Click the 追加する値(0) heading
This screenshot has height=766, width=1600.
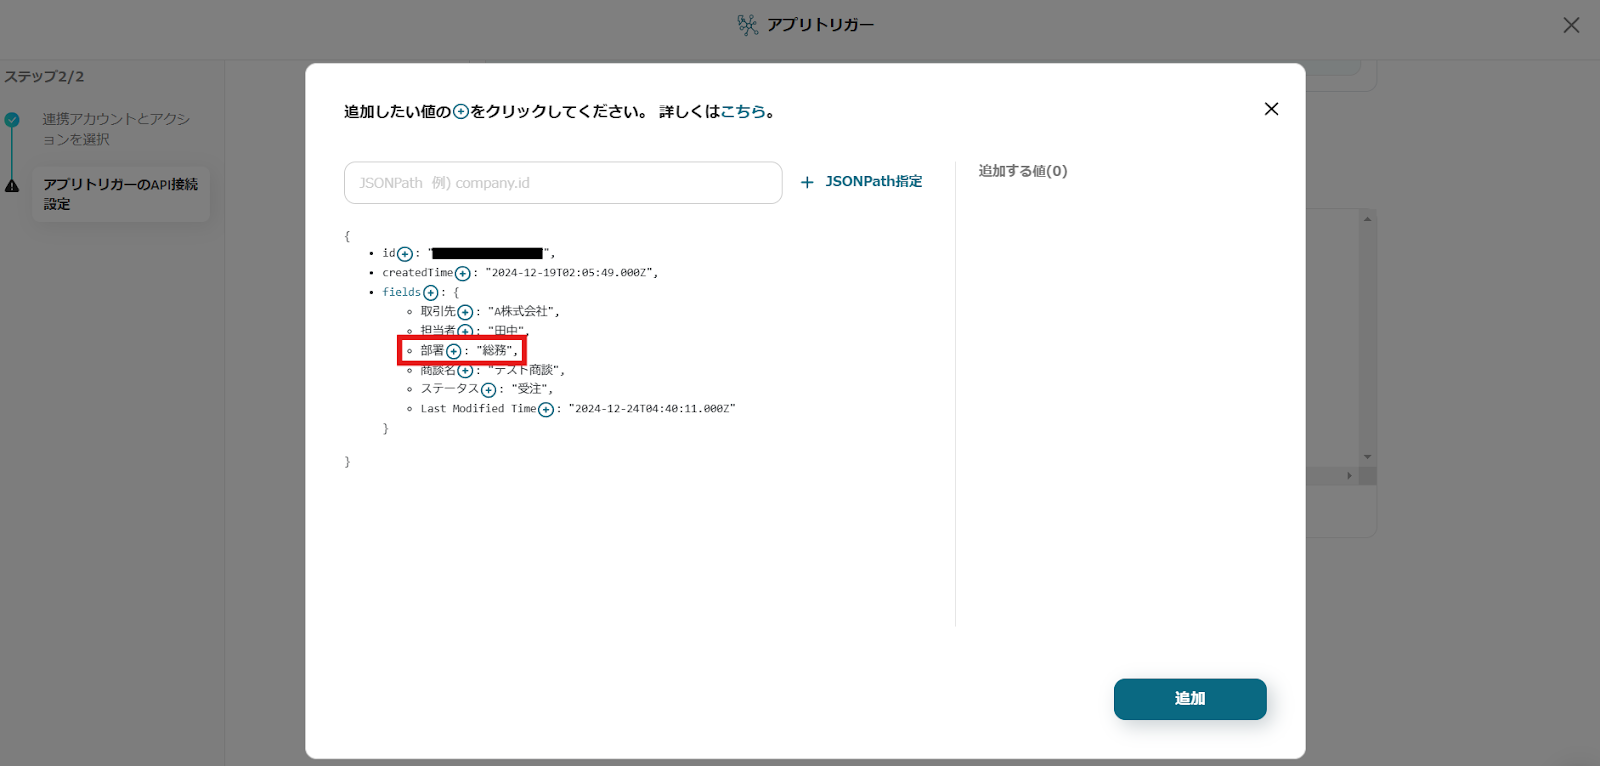pos(1023,171)
